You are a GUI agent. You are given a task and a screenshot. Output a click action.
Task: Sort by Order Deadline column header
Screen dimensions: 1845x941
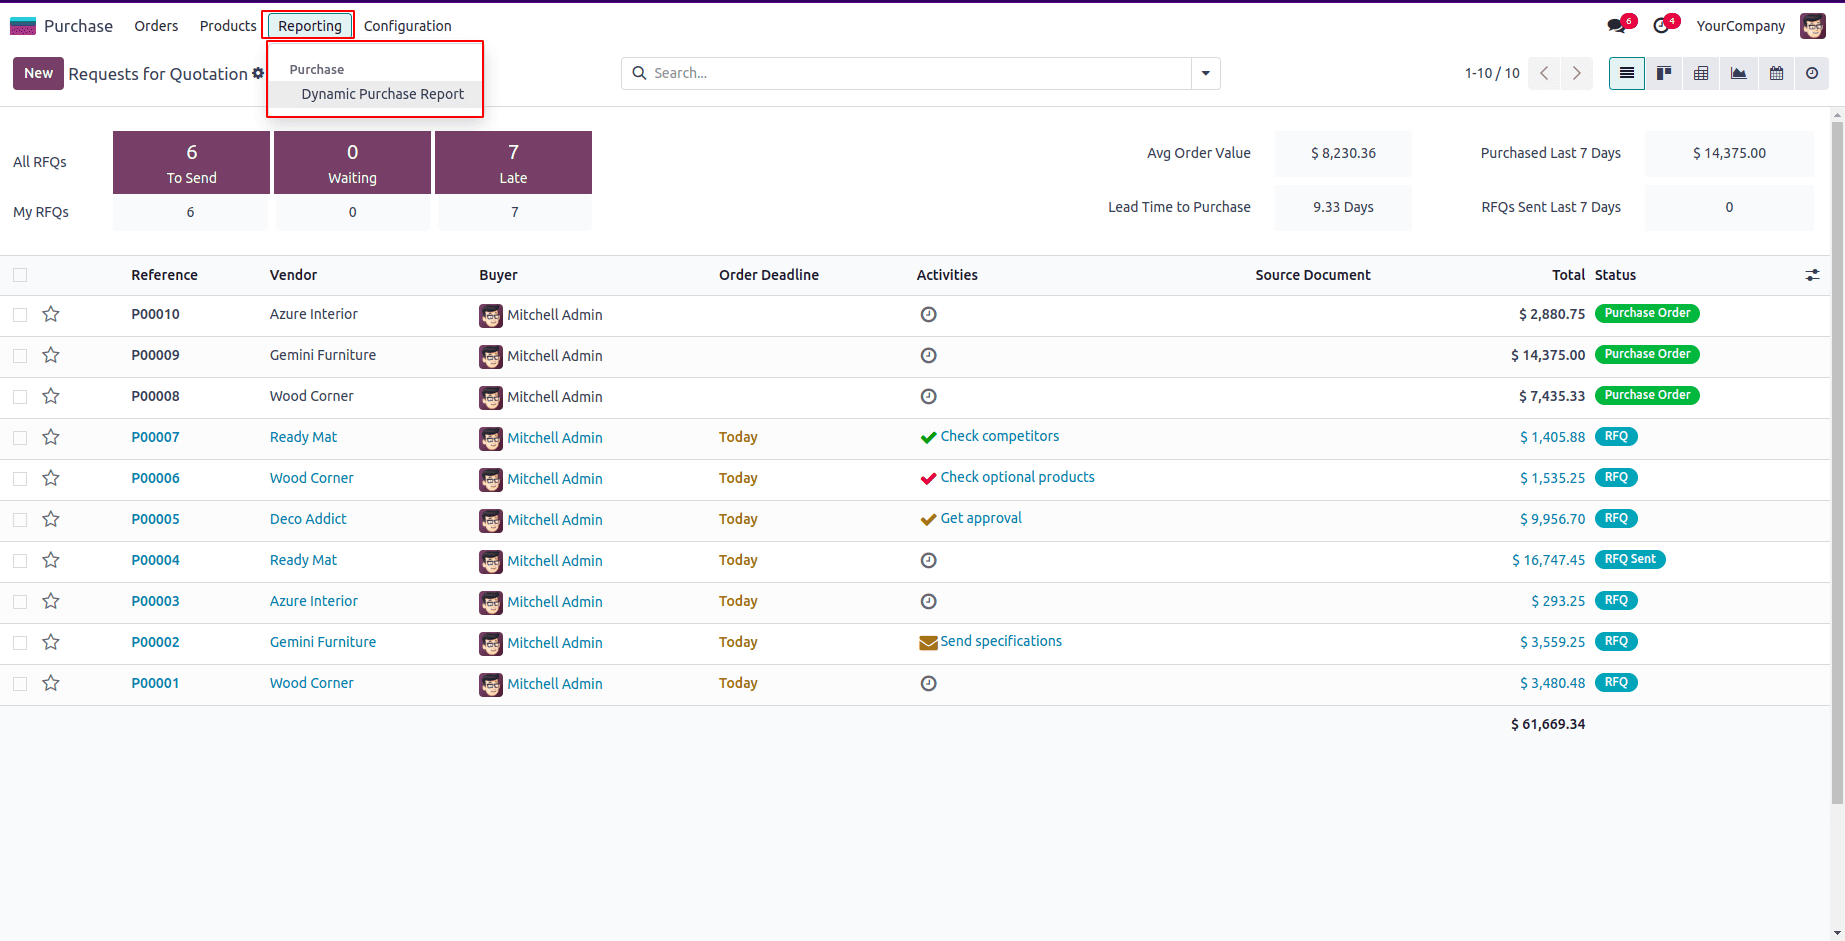[769, 275]
